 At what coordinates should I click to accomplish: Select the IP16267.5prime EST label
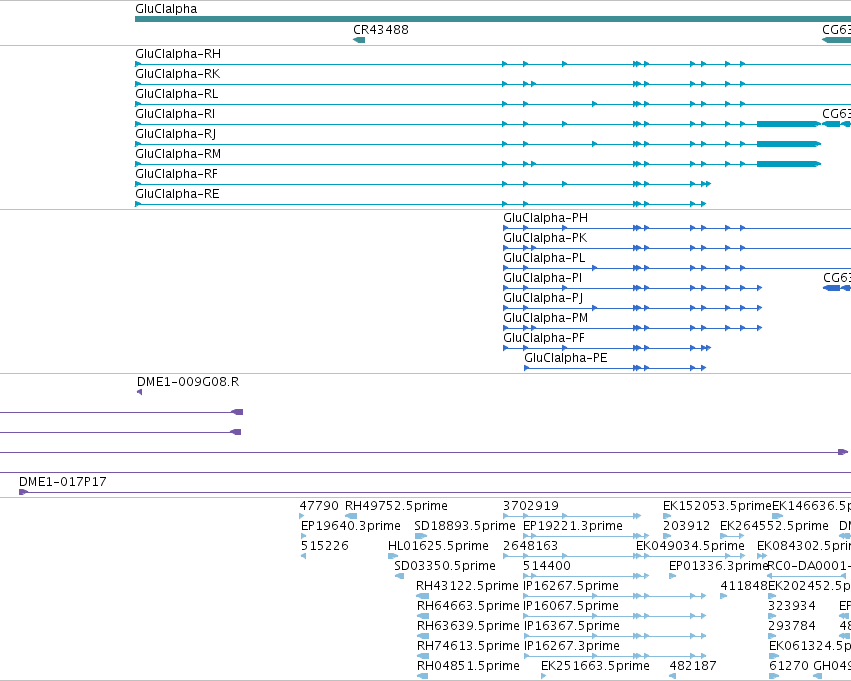click(571, 587)
